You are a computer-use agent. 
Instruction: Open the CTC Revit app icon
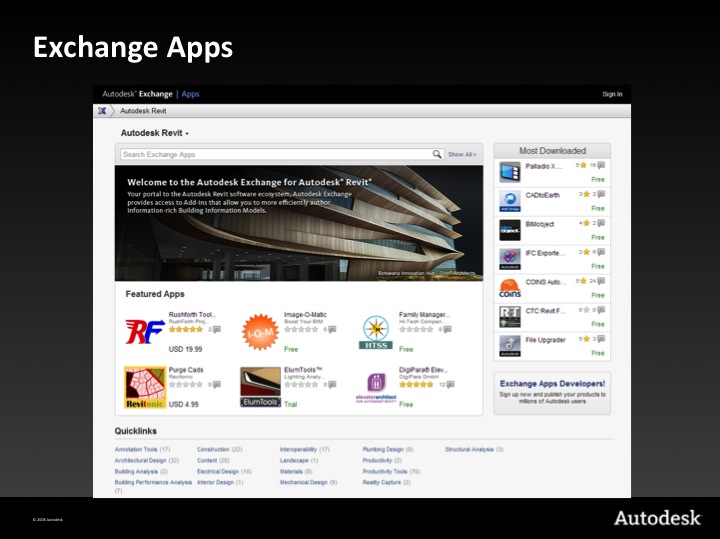tap(510, 317)
